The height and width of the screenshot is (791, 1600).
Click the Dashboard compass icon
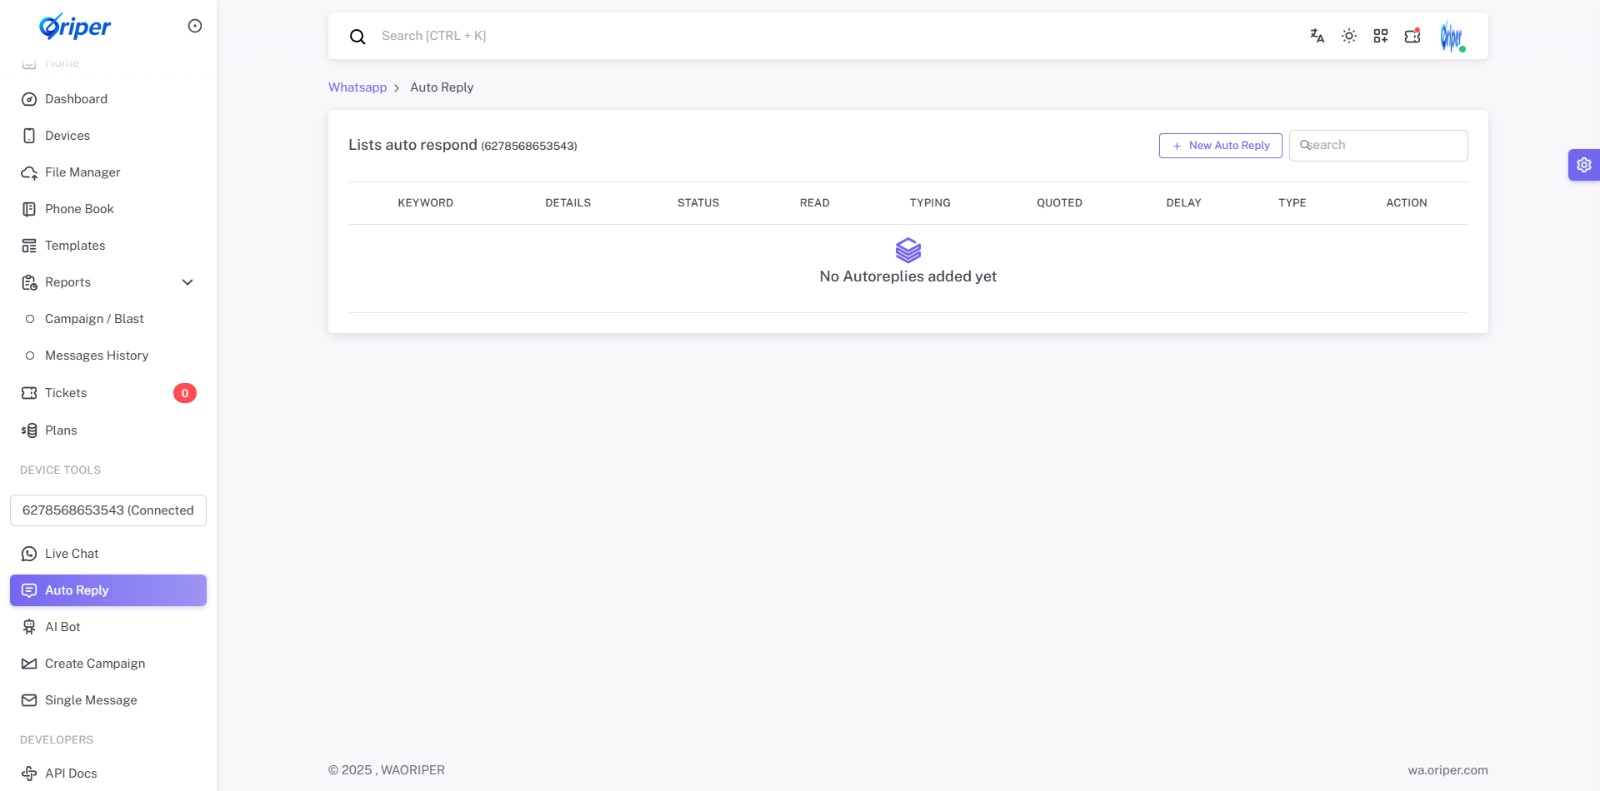(29, 99)
